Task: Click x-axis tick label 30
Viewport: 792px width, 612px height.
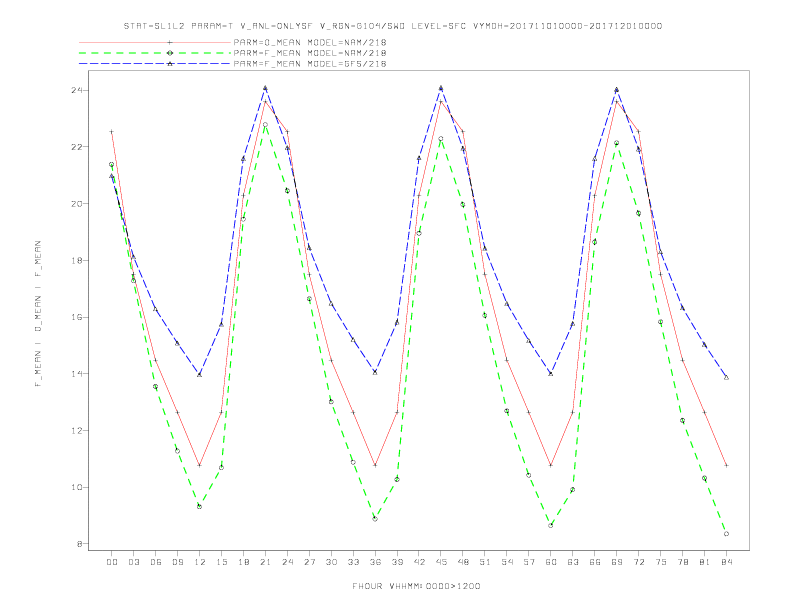Action: [x=331, y=562]
